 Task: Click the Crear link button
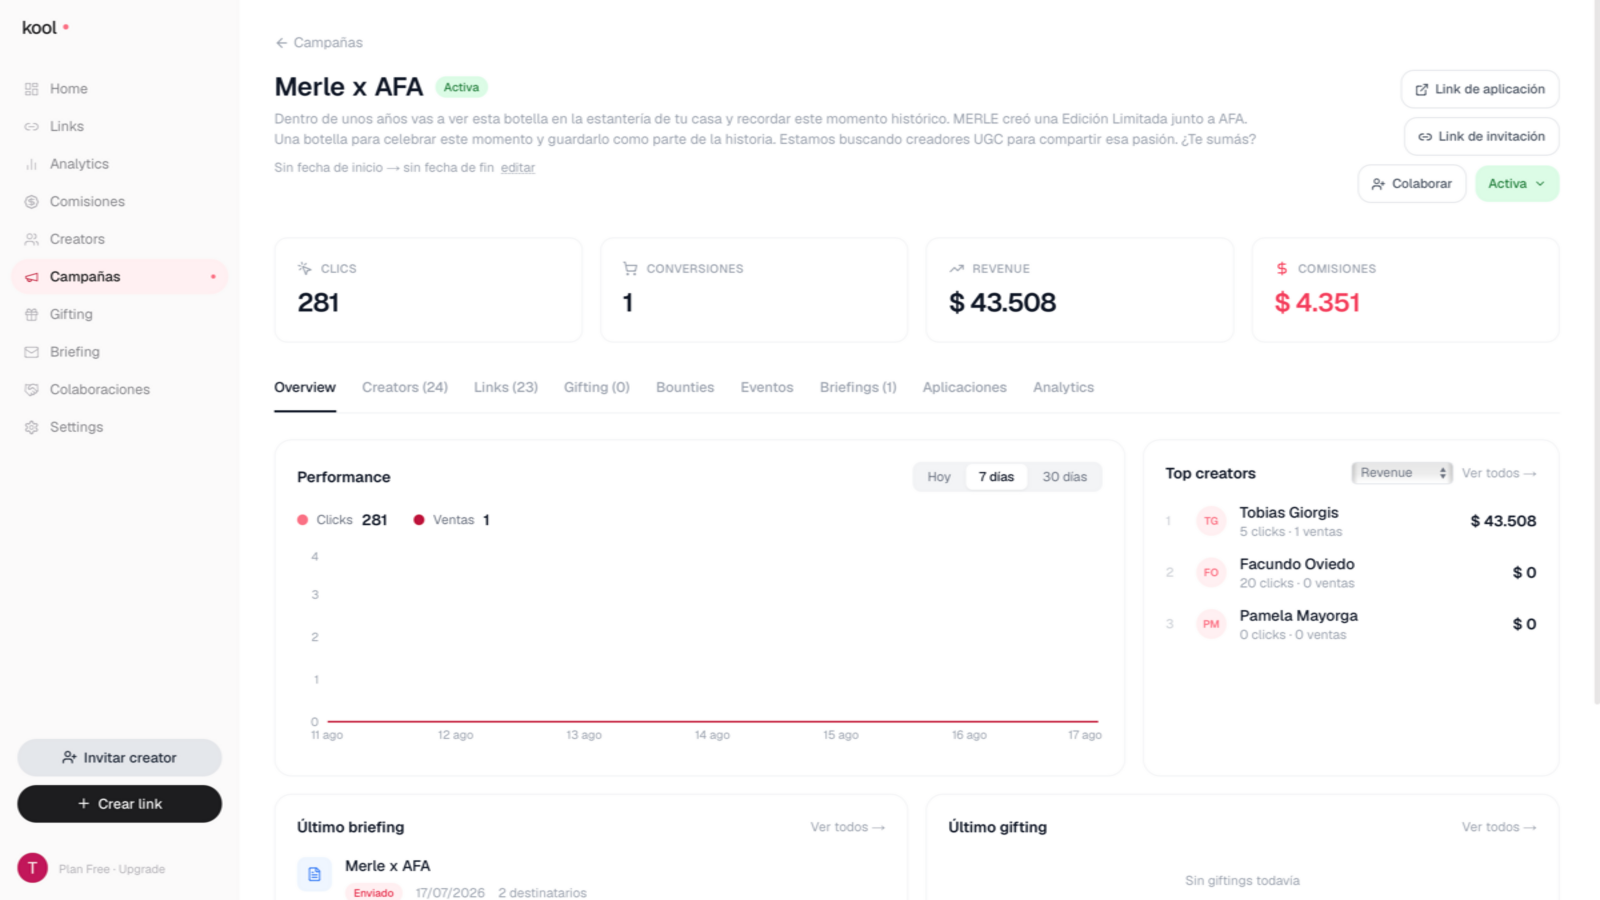pos(119,804)
